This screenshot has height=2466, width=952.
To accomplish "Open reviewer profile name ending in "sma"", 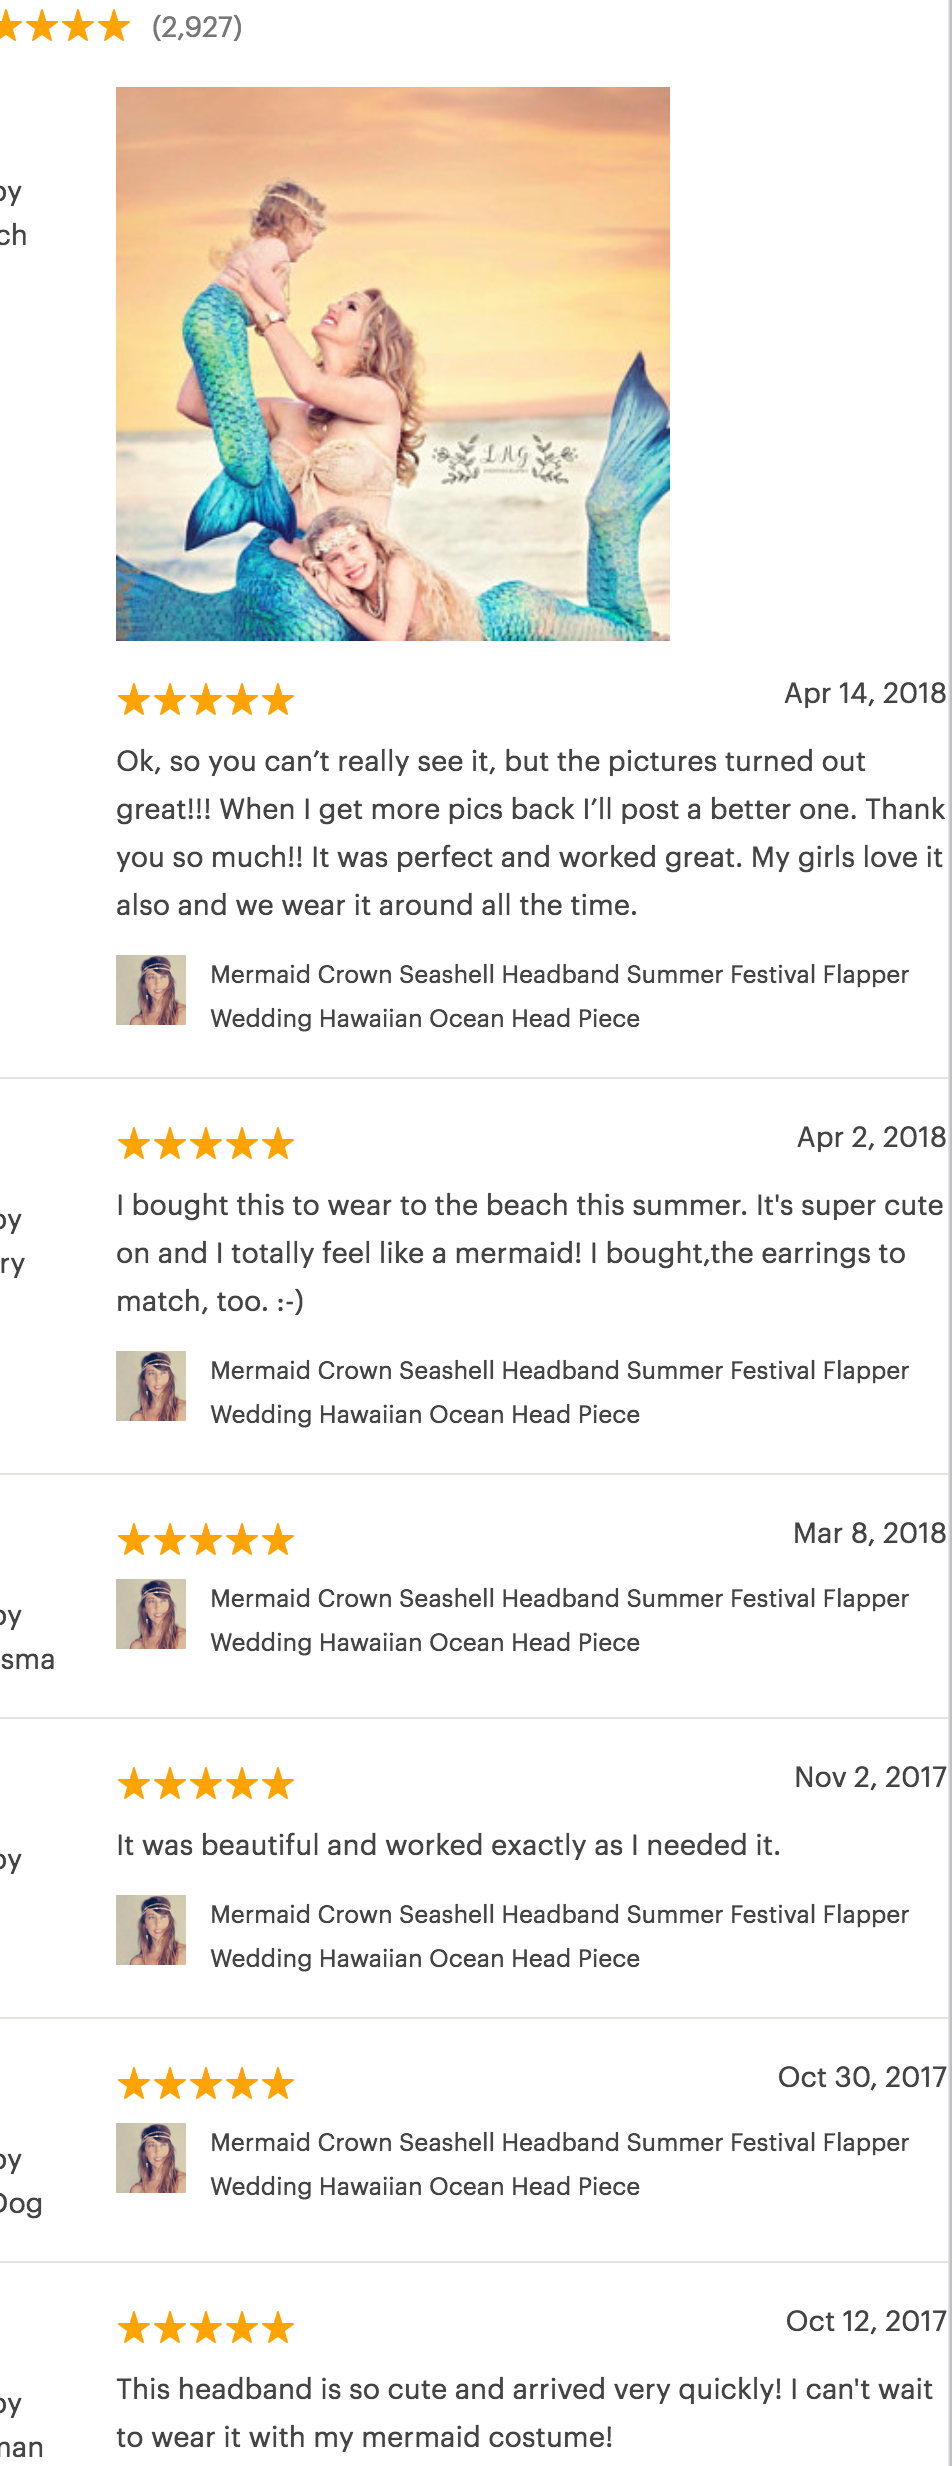I will (x=27, y=1660).
